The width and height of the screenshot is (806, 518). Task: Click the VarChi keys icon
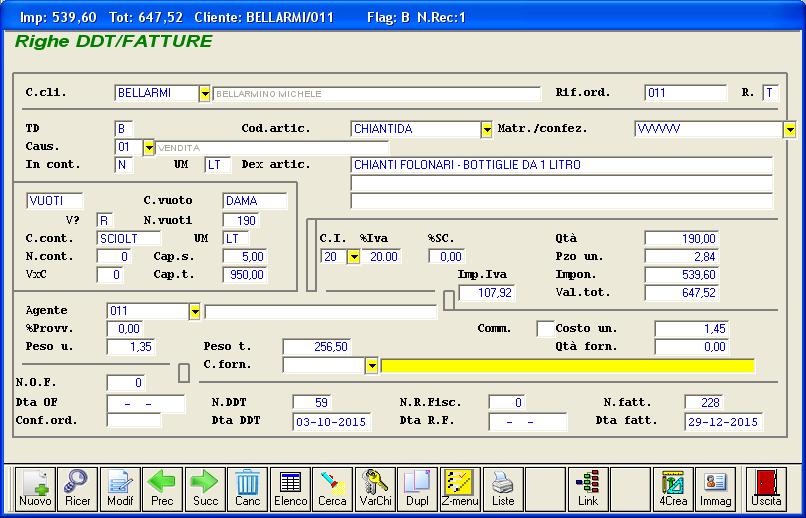(x=376, y=489)
